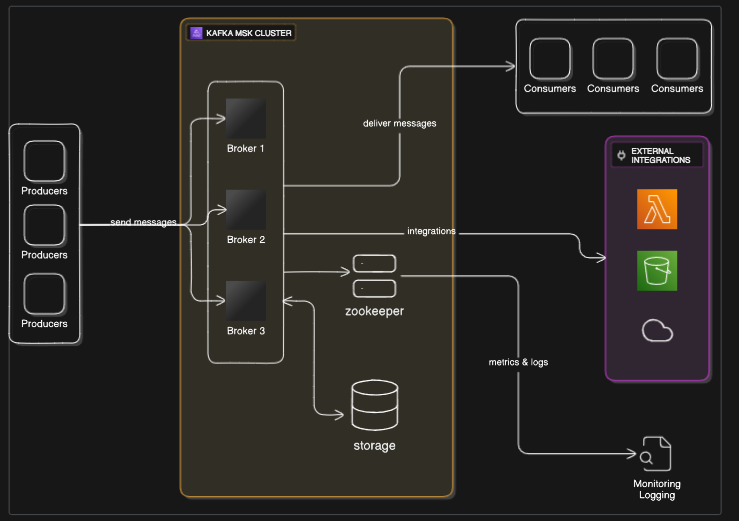Select the bottommost Producers box icon
Image resolution: width=739 pixels, height=521 pixels.
44,294
